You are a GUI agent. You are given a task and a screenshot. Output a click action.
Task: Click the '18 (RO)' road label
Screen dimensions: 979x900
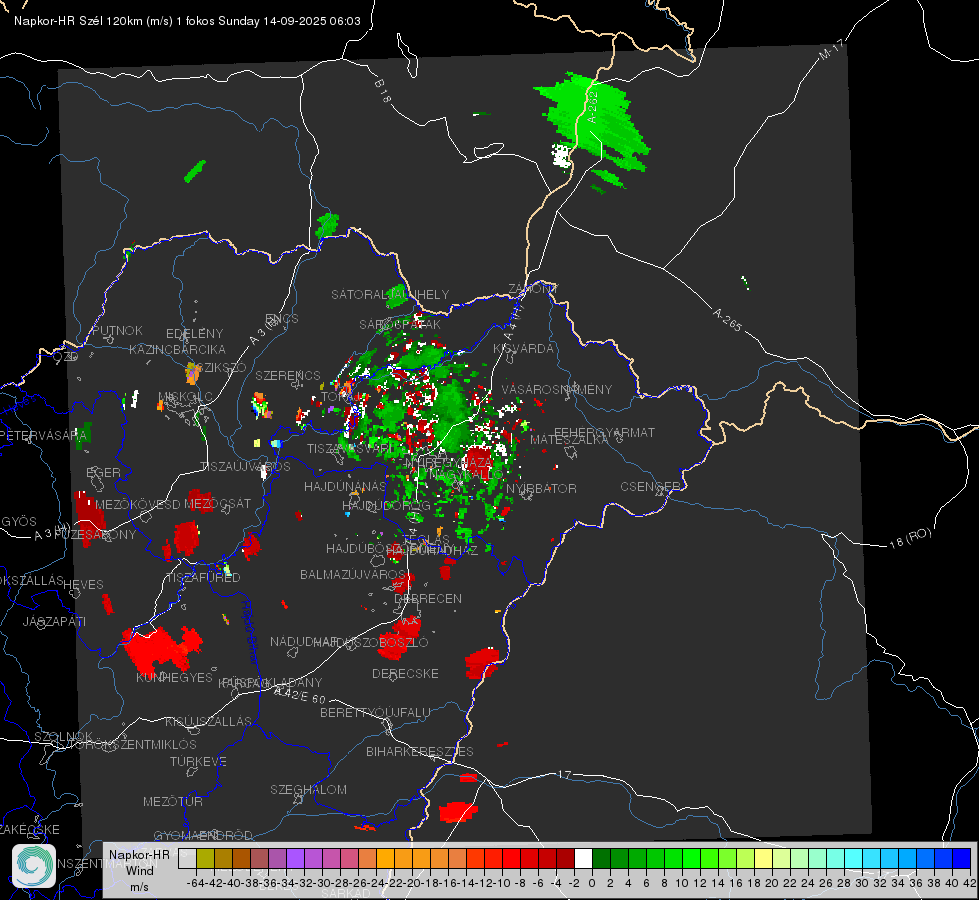coord(910,538)
